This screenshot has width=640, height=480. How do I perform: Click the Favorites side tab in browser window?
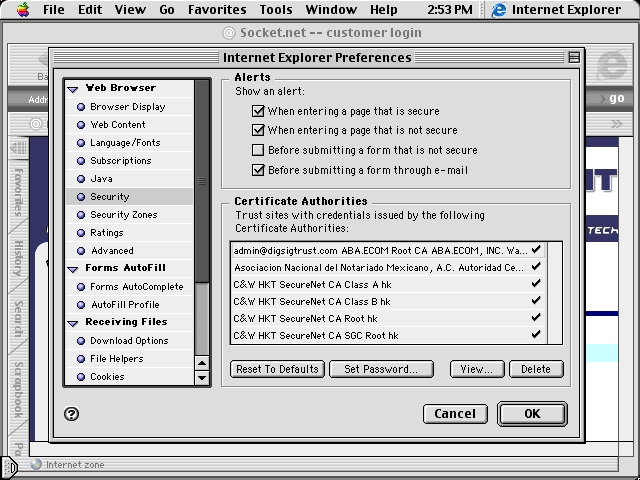pos(18,192)
